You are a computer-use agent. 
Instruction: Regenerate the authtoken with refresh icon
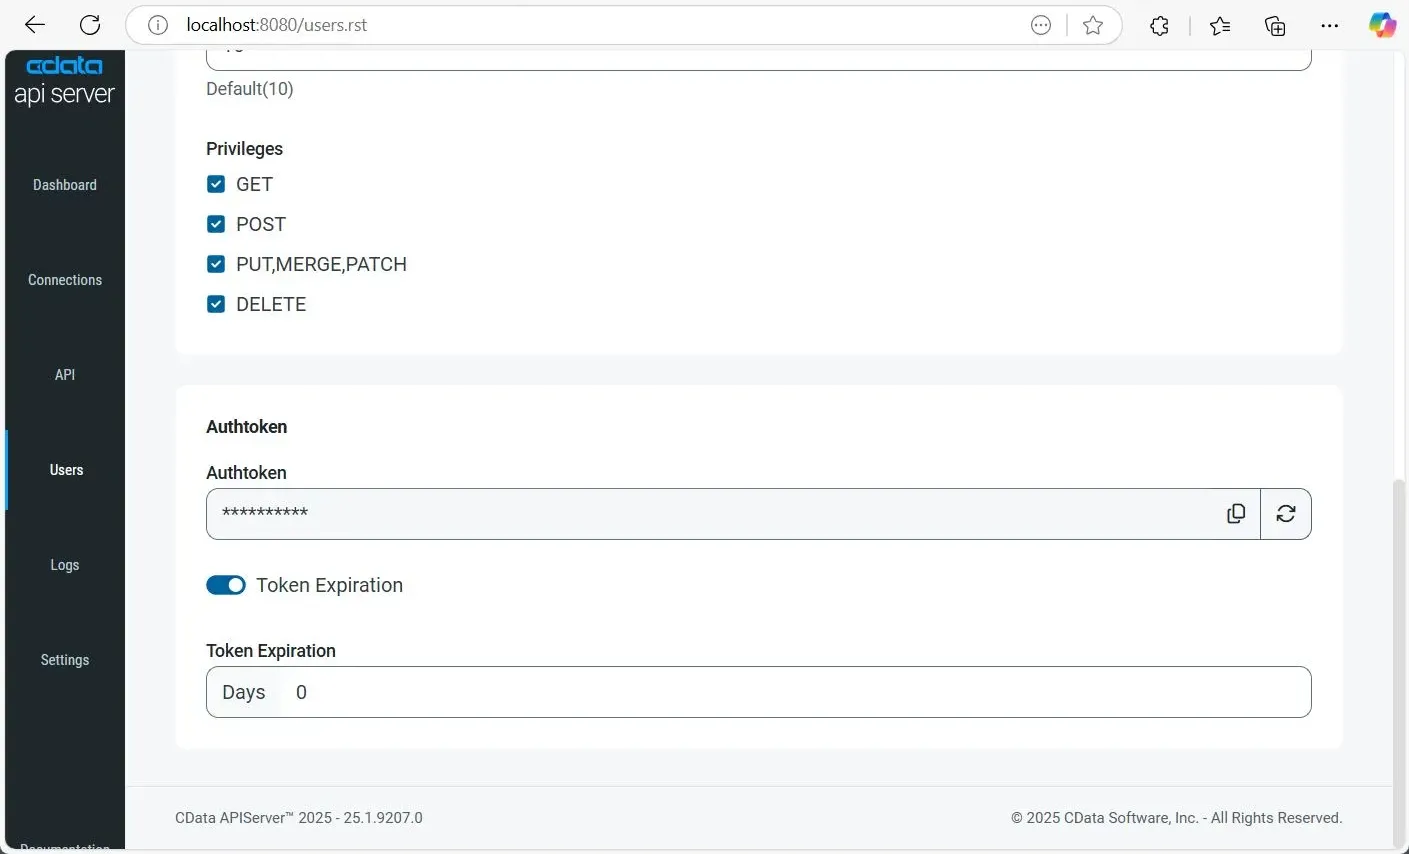tap(1286, 513)
